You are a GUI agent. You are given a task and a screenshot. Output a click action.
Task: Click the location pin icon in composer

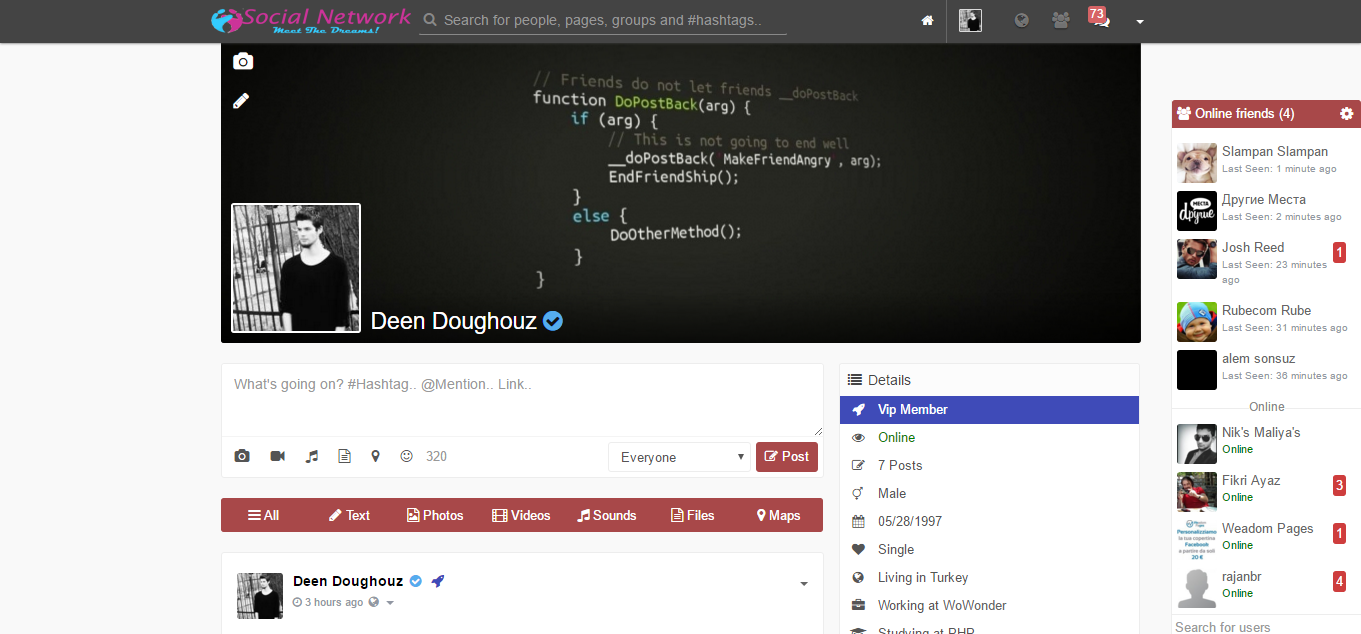[x=376, y=456]
